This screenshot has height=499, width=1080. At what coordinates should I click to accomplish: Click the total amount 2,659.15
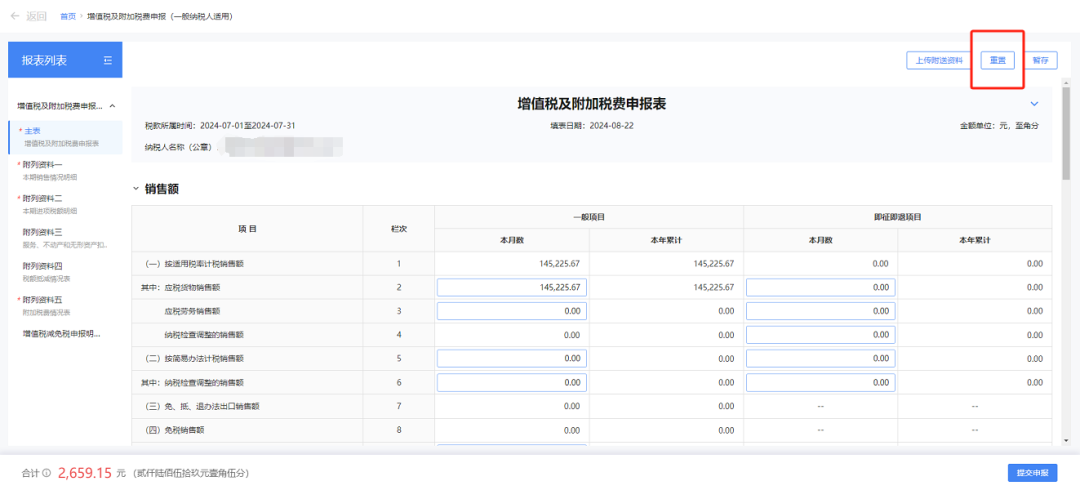[85, 473]
